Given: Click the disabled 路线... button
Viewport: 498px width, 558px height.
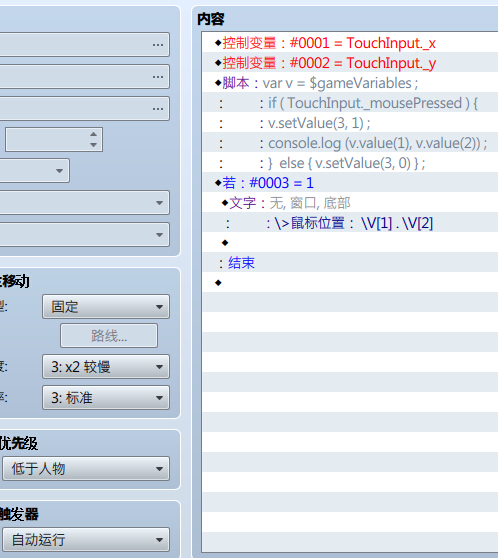Looking at the screenshot, I should [109, 336].
